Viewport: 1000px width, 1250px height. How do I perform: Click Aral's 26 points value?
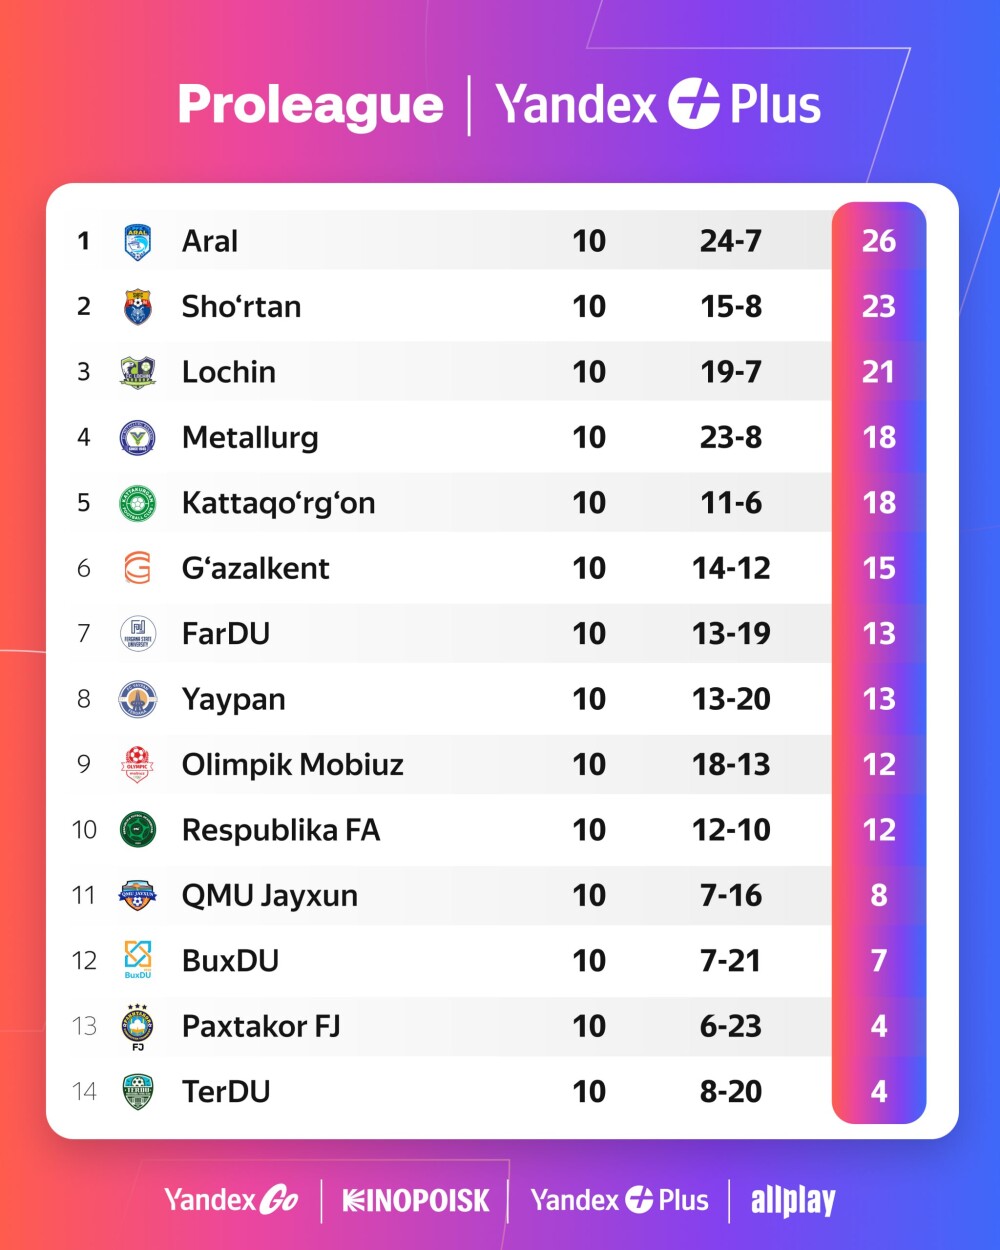(879, 241)
